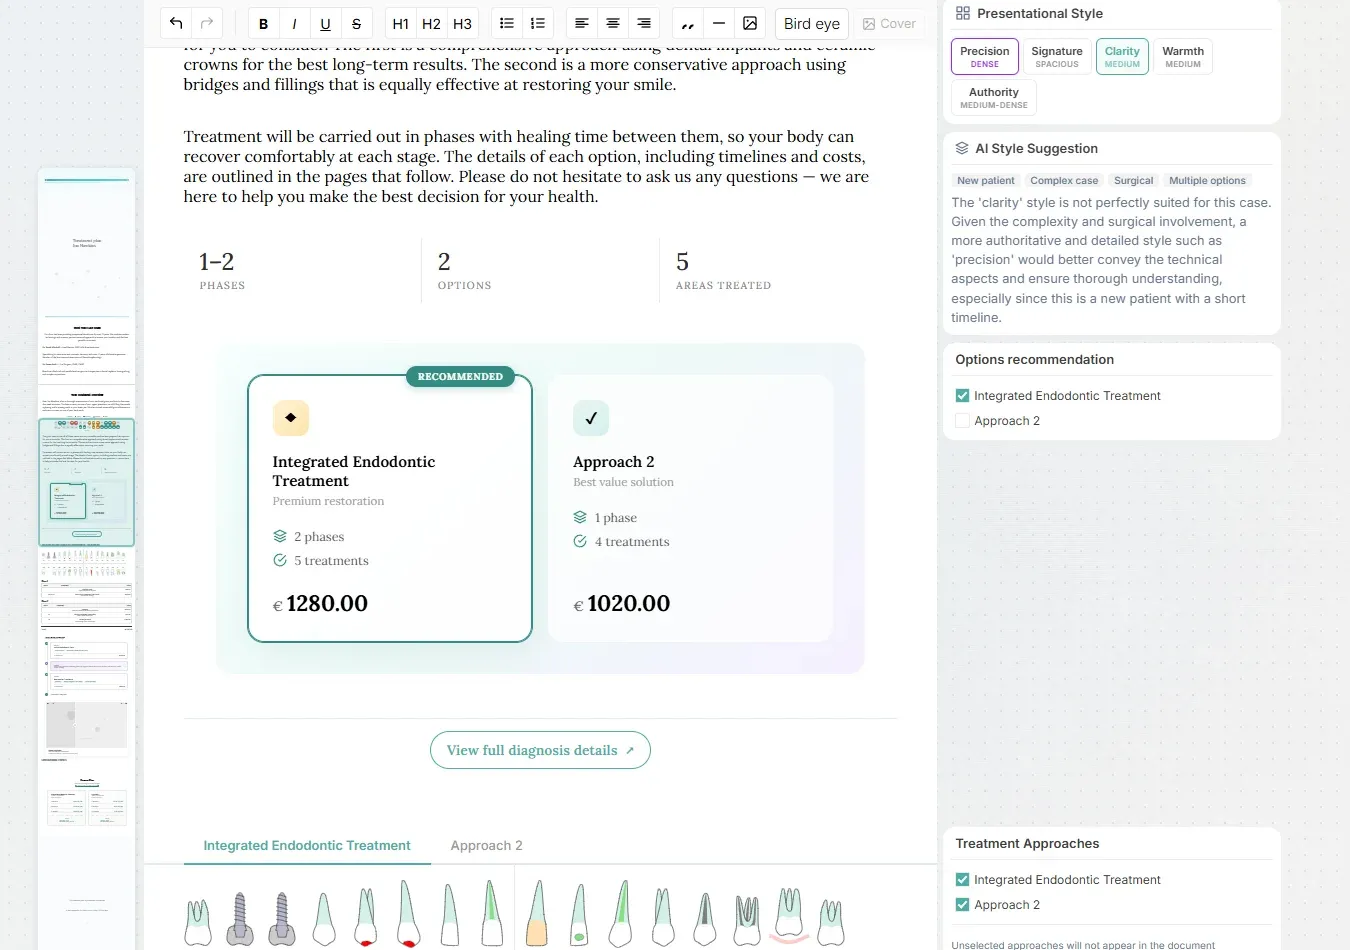The image size is (1350, 950).
Task: Uncheck Approach 2 under Treatment Approaches
Action: pyautogui.click(x=962, y=905)
